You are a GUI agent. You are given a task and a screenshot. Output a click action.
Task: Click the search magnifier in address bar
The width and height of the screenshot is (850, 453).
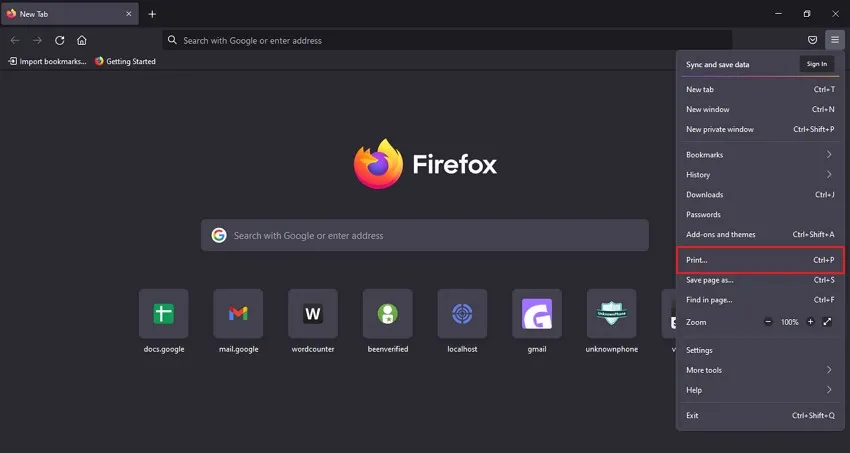172,40
